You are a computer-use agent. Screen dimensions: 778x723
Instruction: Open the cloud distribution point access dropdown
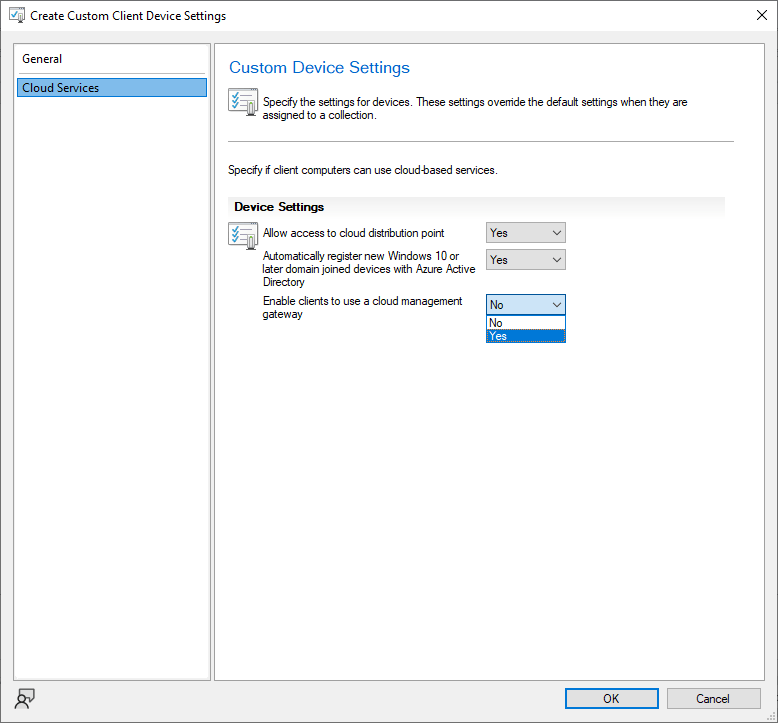(x=526, y=233)
